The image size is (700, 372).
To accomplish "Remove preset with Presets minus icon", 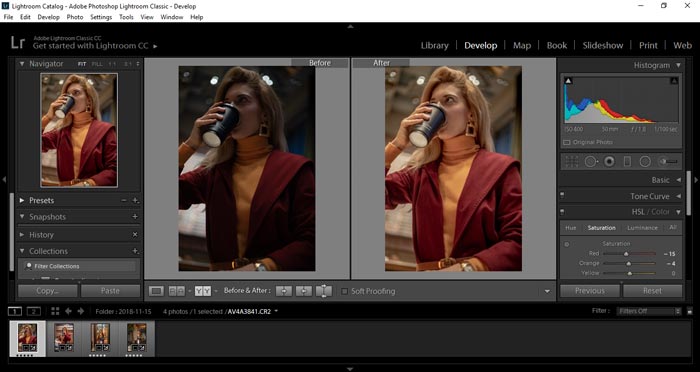I will click(124, 201).
